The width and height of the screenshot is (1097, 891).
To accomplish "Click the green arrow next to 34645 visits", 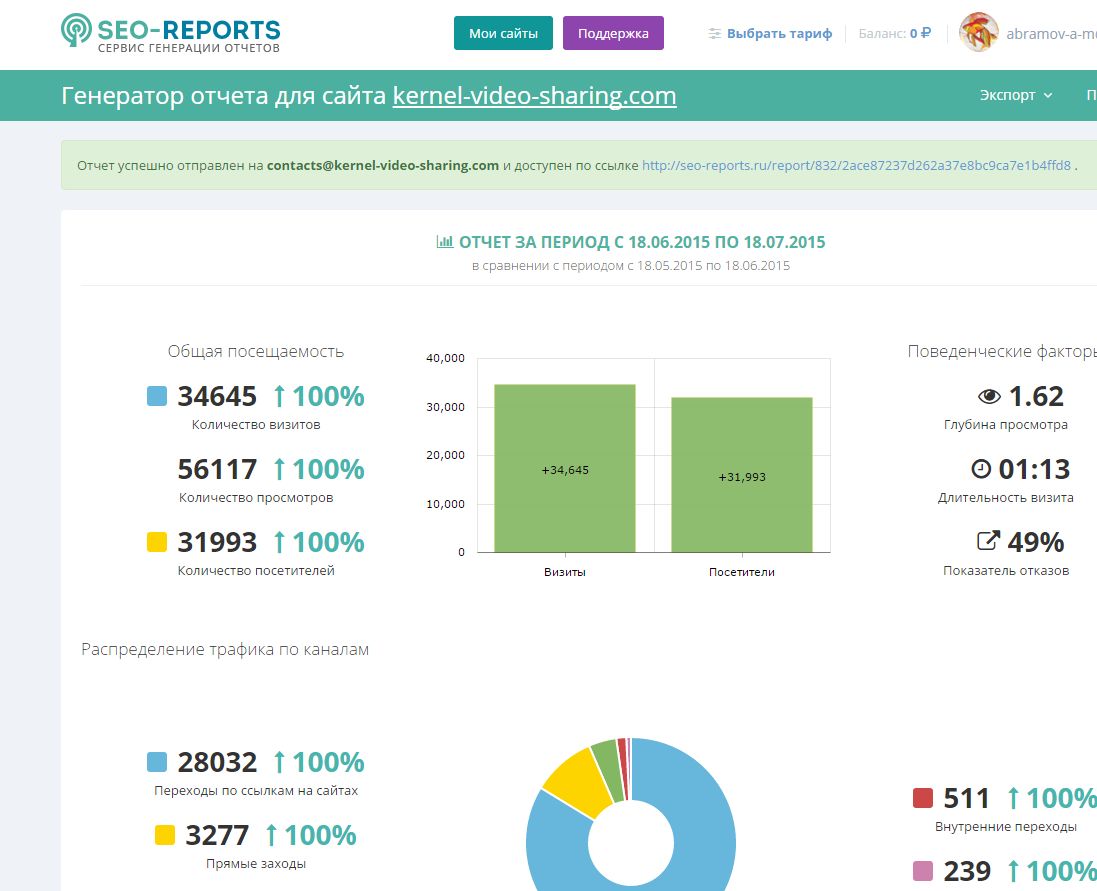I will [279, 396].
